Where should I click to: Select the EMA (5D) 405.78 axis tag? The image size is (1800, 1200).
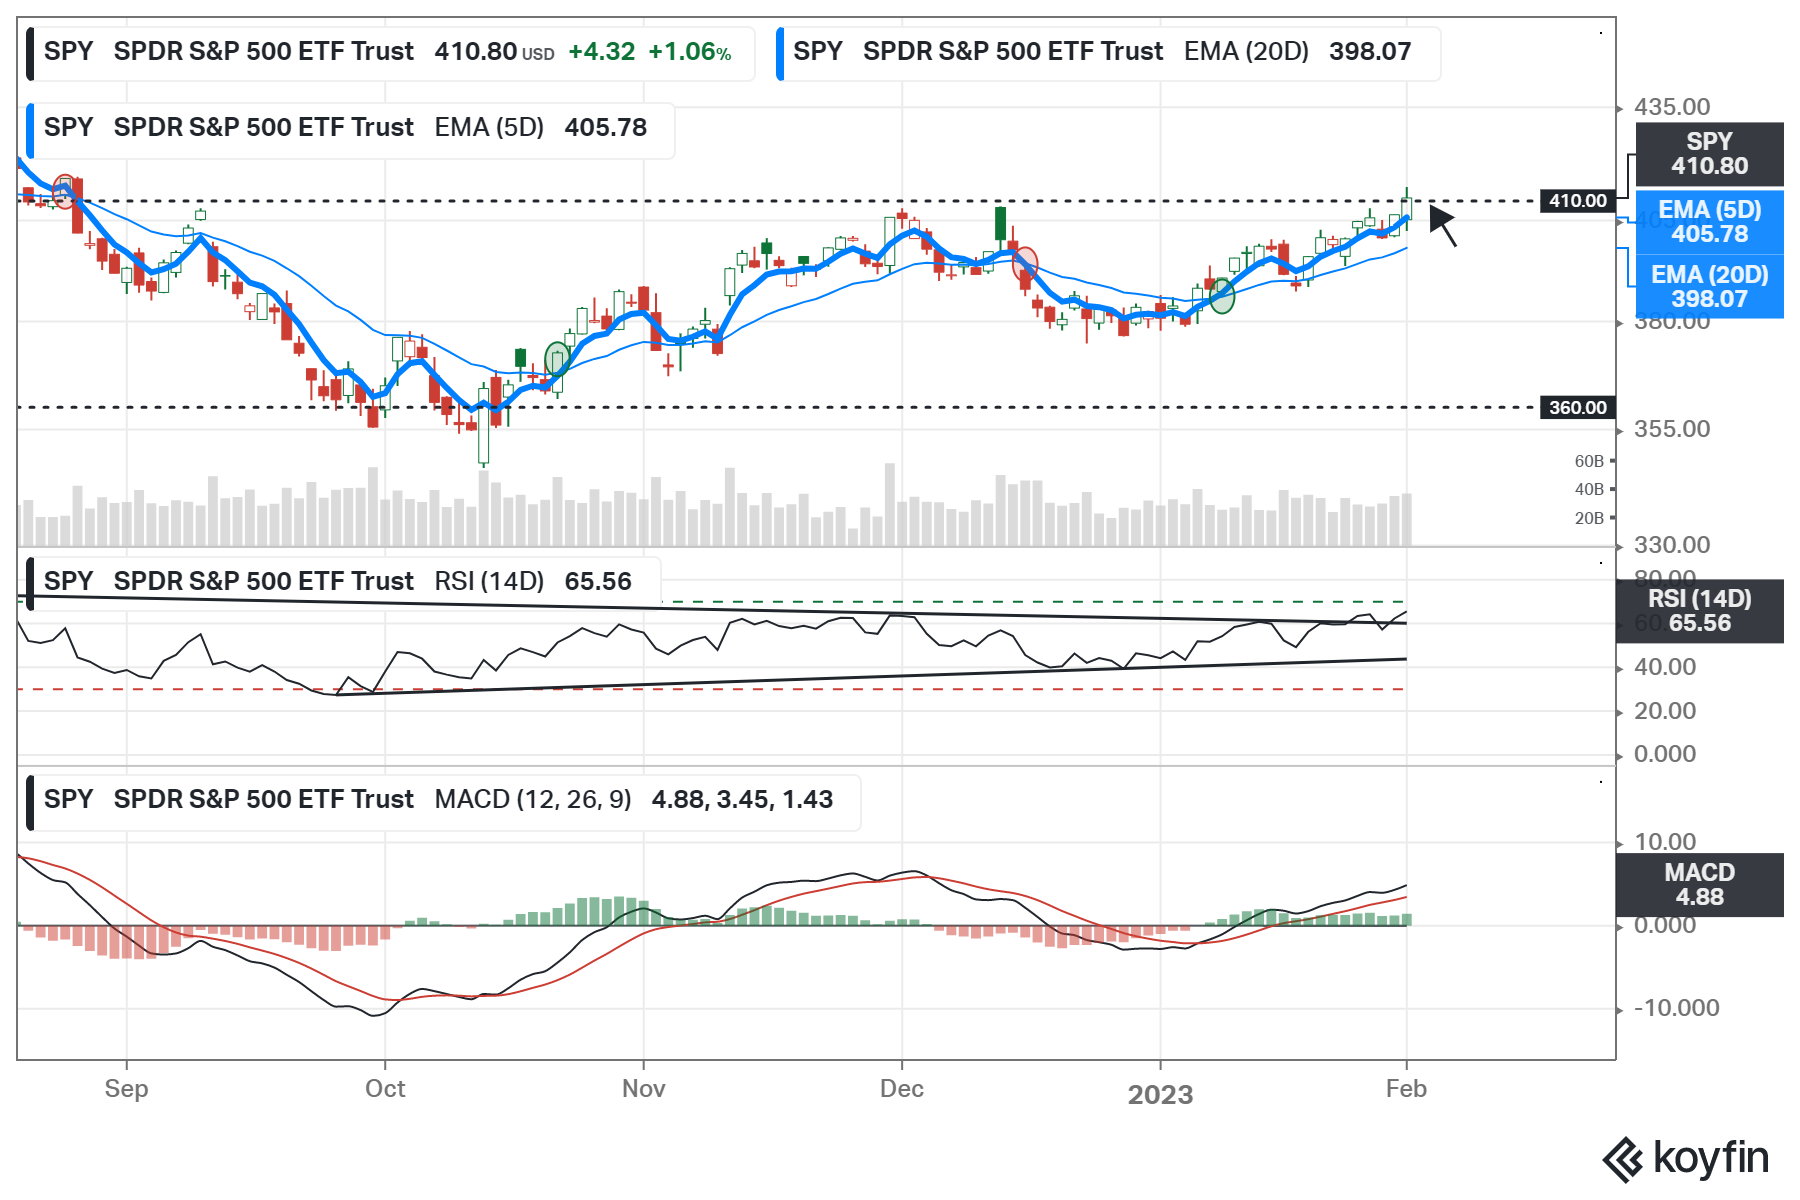coord(1709,222)
